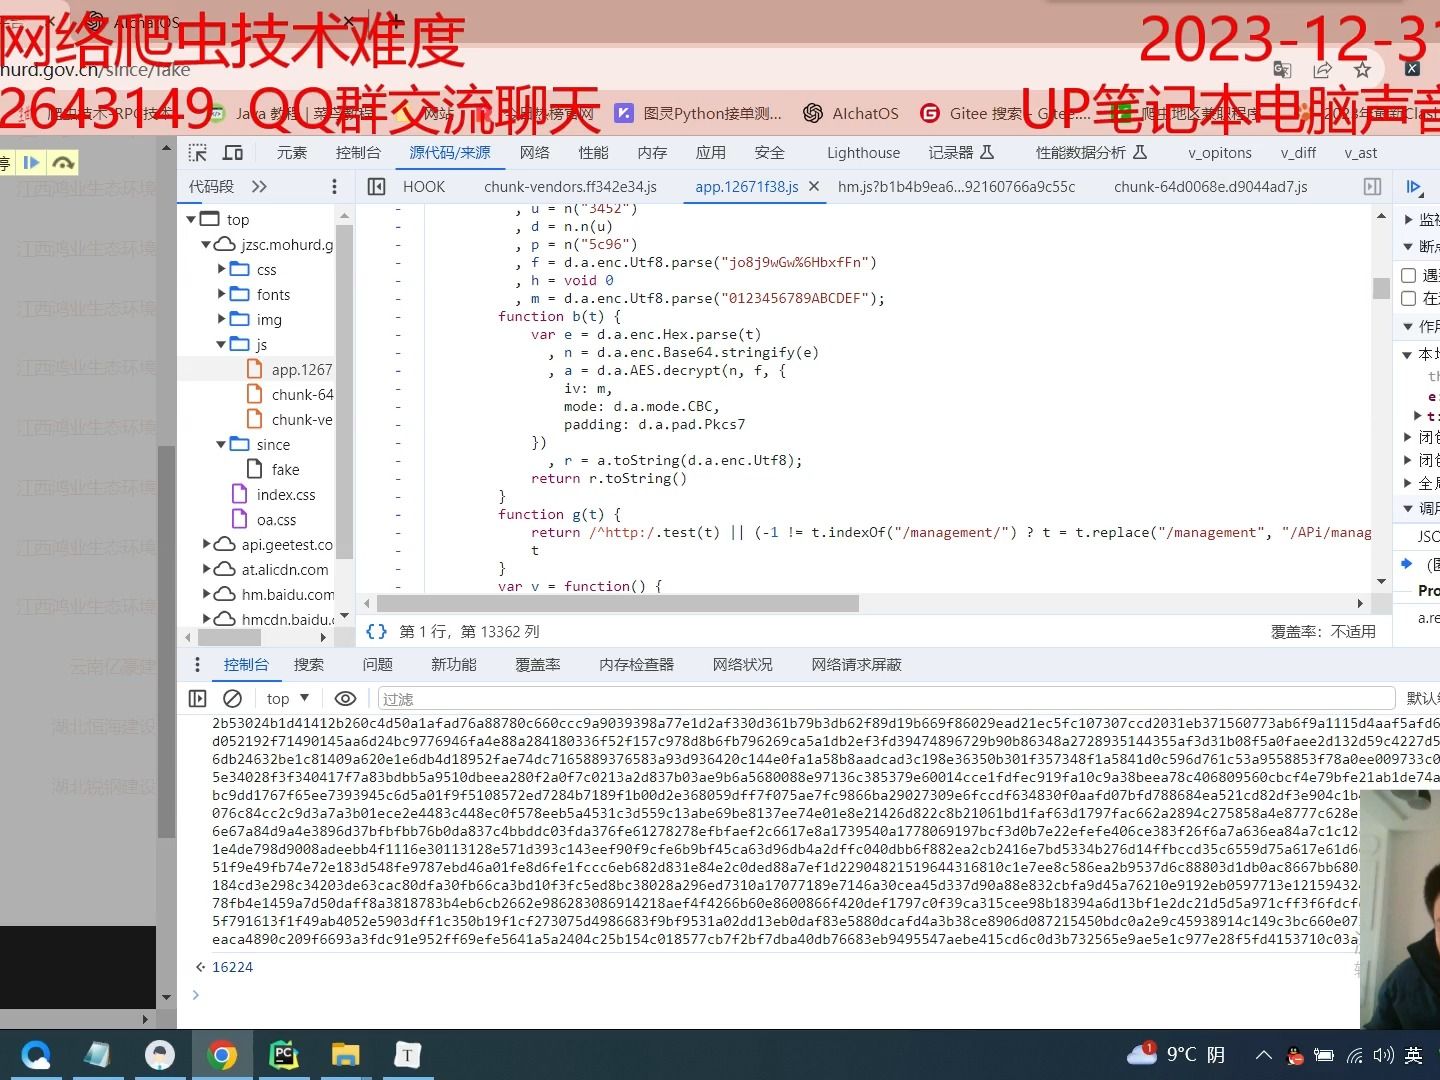Bookmark this page with star icon
Image resolution: width=1440 pixels, height=1080 pixels.
coord(1362,69)
